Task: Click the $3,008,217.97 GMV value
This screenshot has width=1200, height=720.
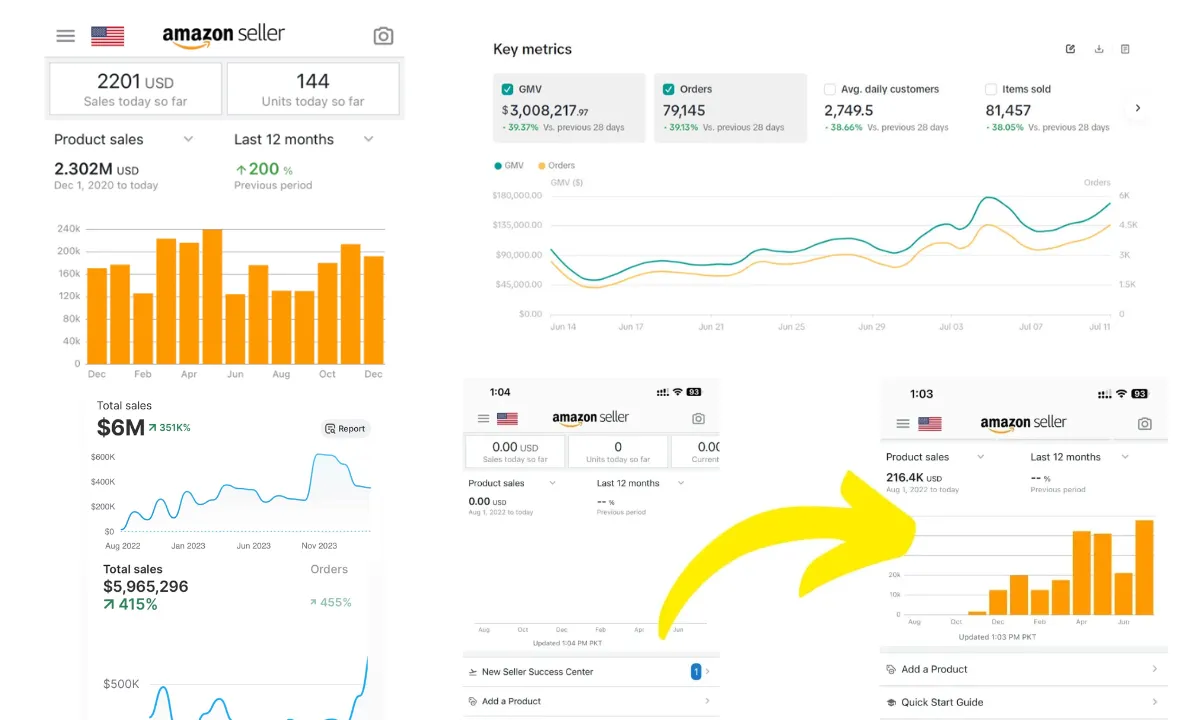Action: (545, 111)
